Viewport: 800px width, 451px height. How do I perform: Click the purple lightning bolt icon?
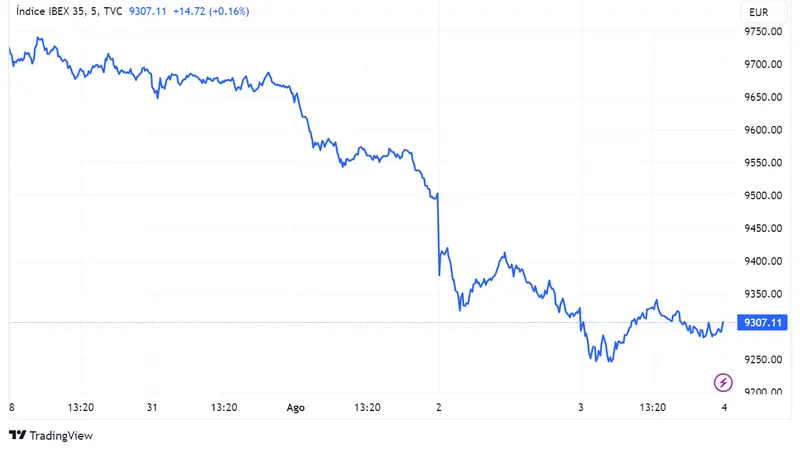click(x=723, y=382)
